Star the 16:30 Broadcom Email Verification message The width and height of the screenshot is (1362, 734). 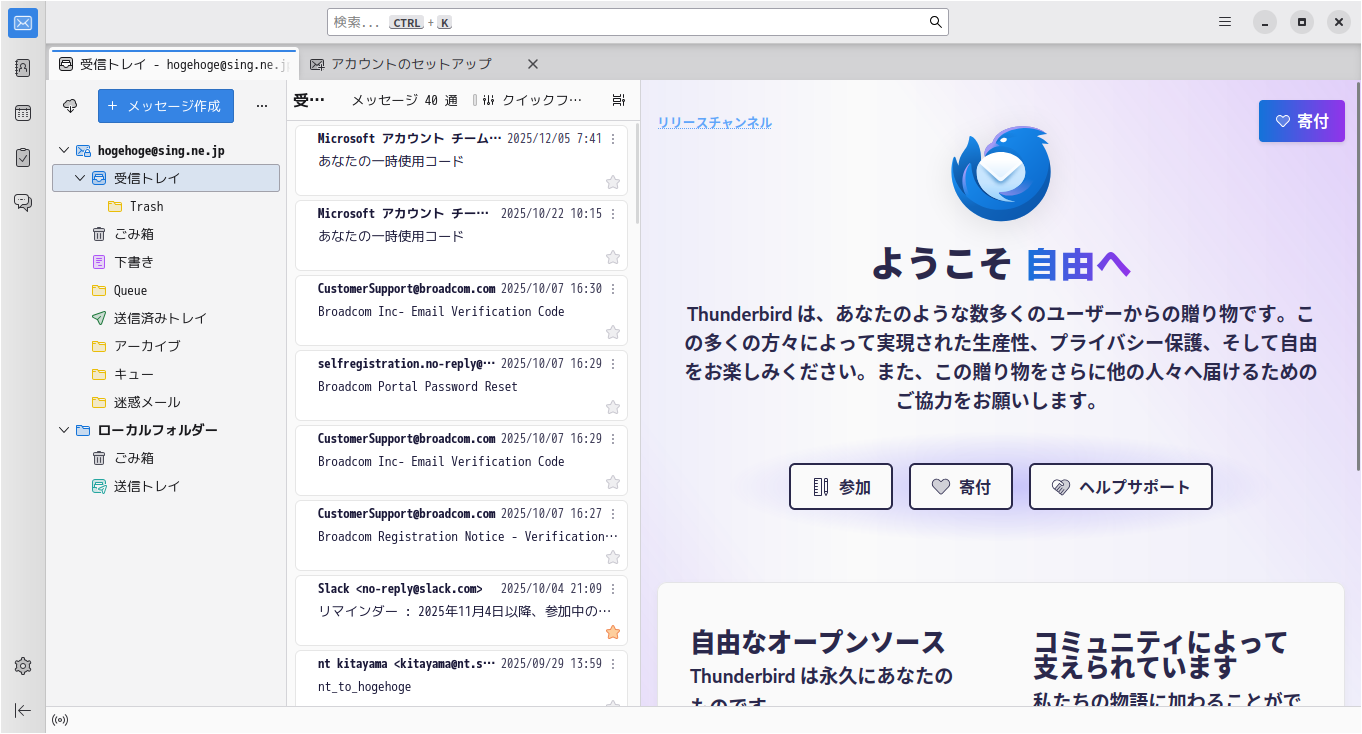click(x=613, y=332)
